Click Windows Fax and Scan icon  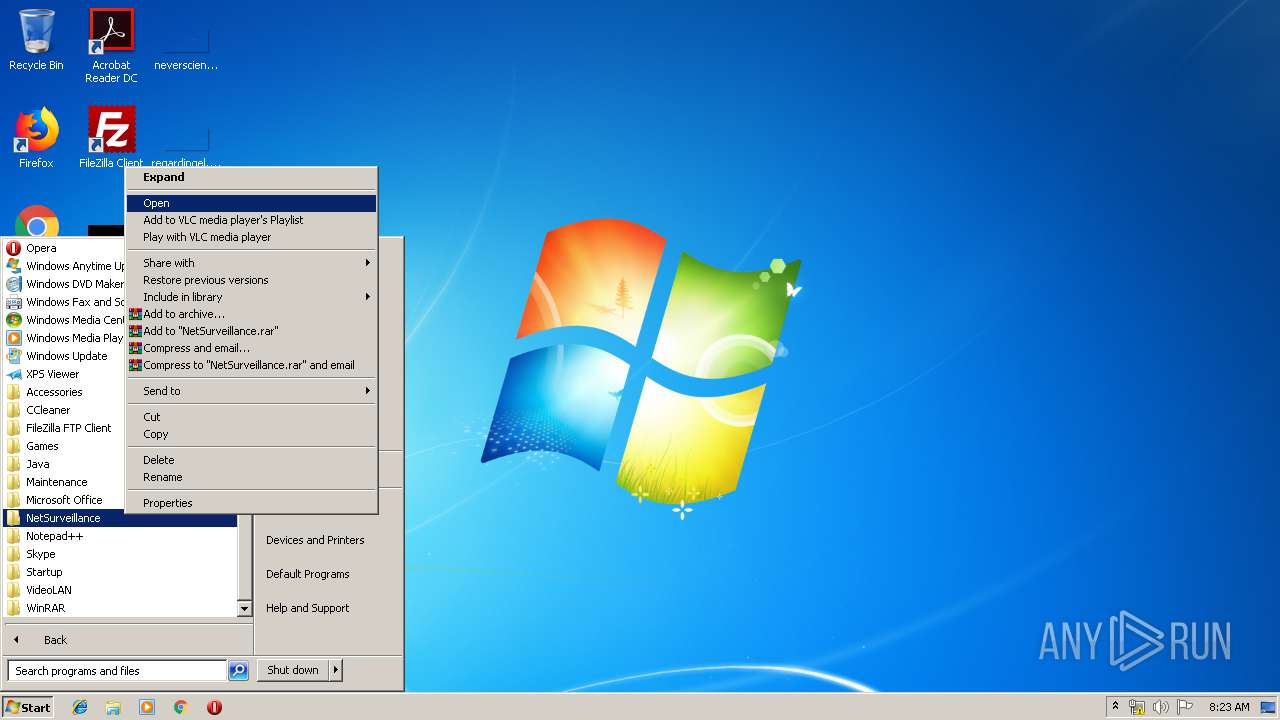pyautogui.click(x=14, y=302)
